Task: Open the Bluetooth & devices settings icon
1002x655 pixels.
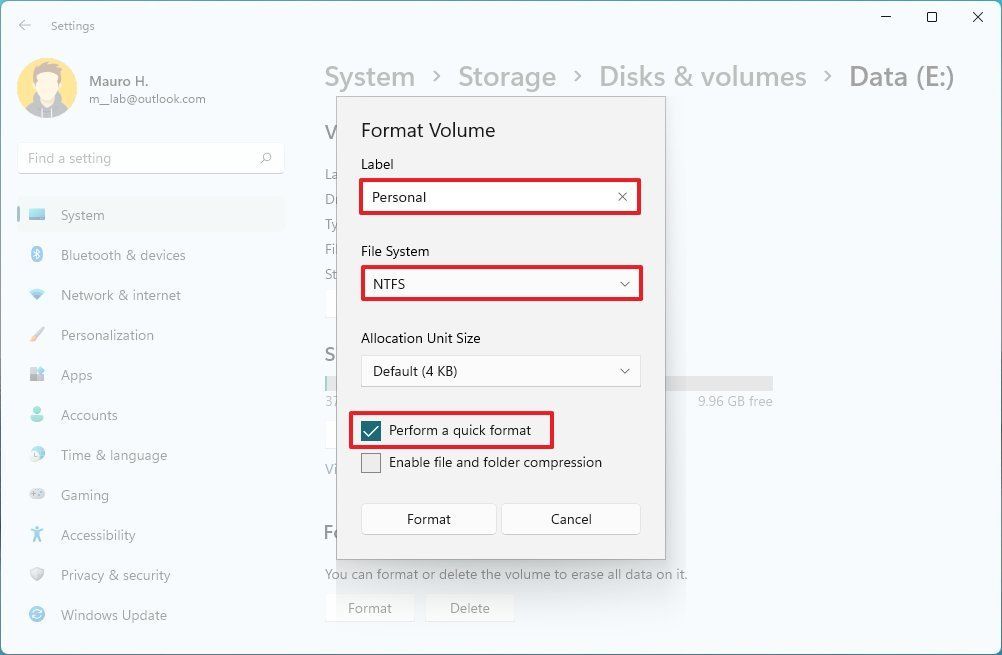Action: (37, 255)
